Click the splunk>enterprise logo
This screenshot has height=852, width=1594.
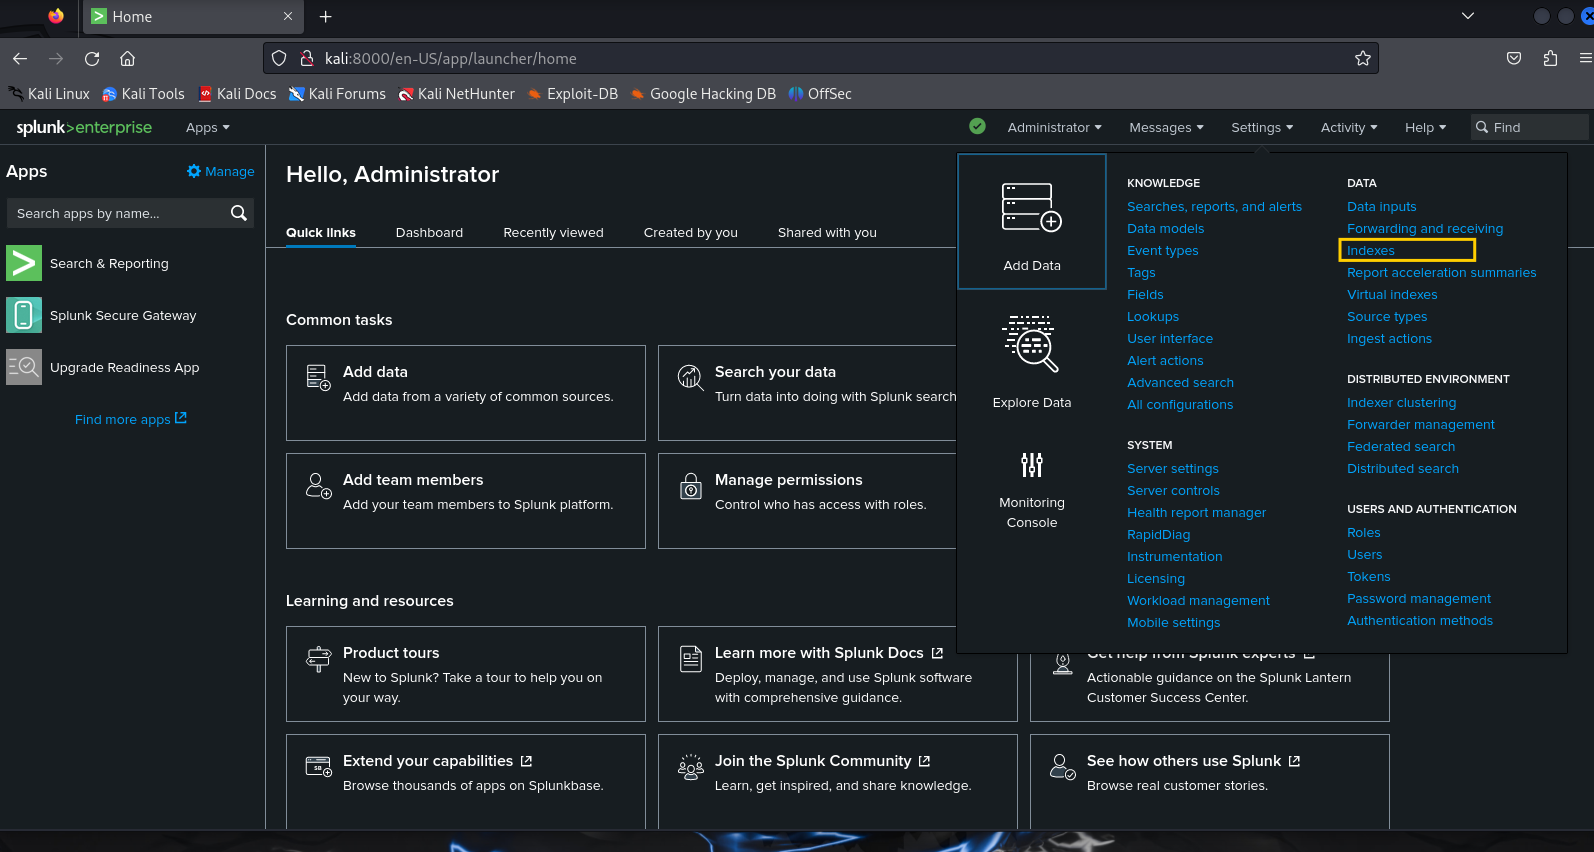coord(84,127)
